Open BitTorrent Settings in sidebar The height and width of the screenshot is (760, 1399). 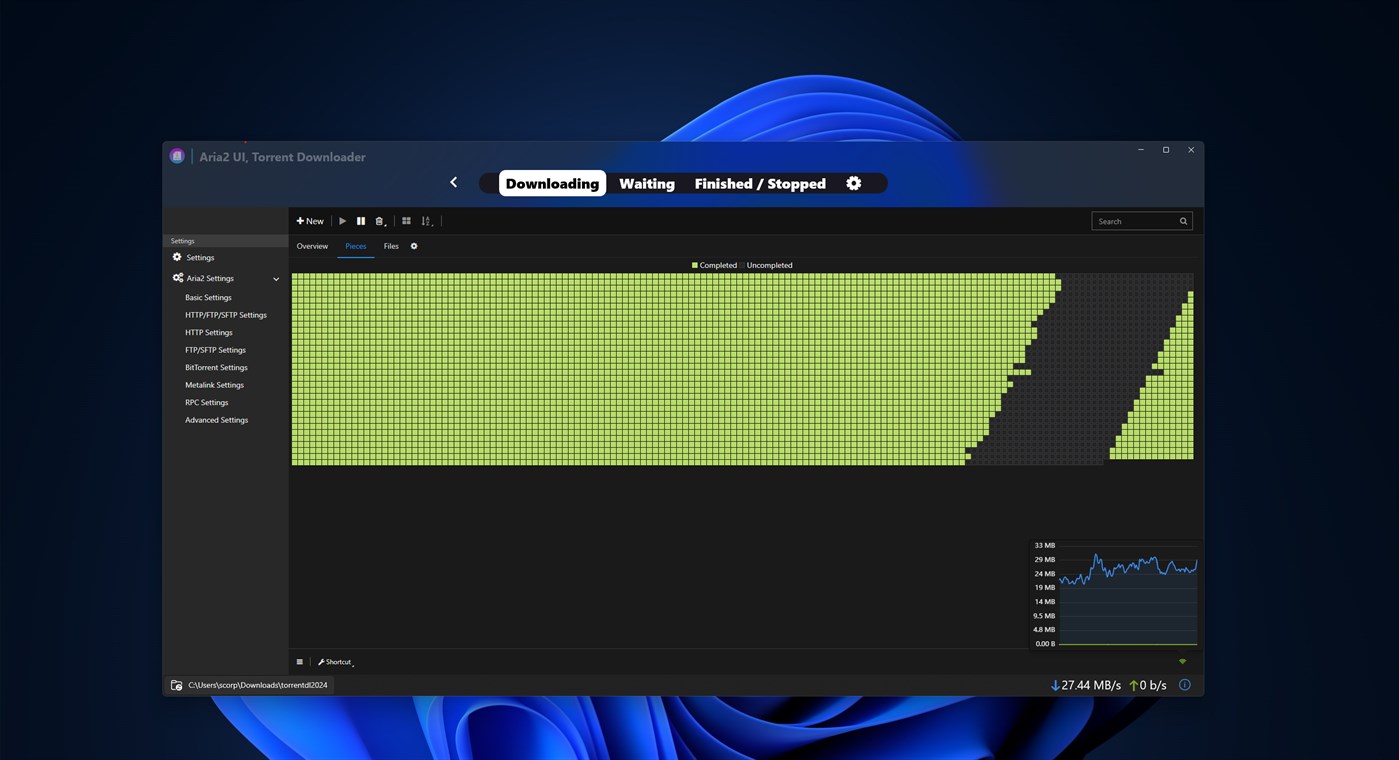tap(216, 367)
